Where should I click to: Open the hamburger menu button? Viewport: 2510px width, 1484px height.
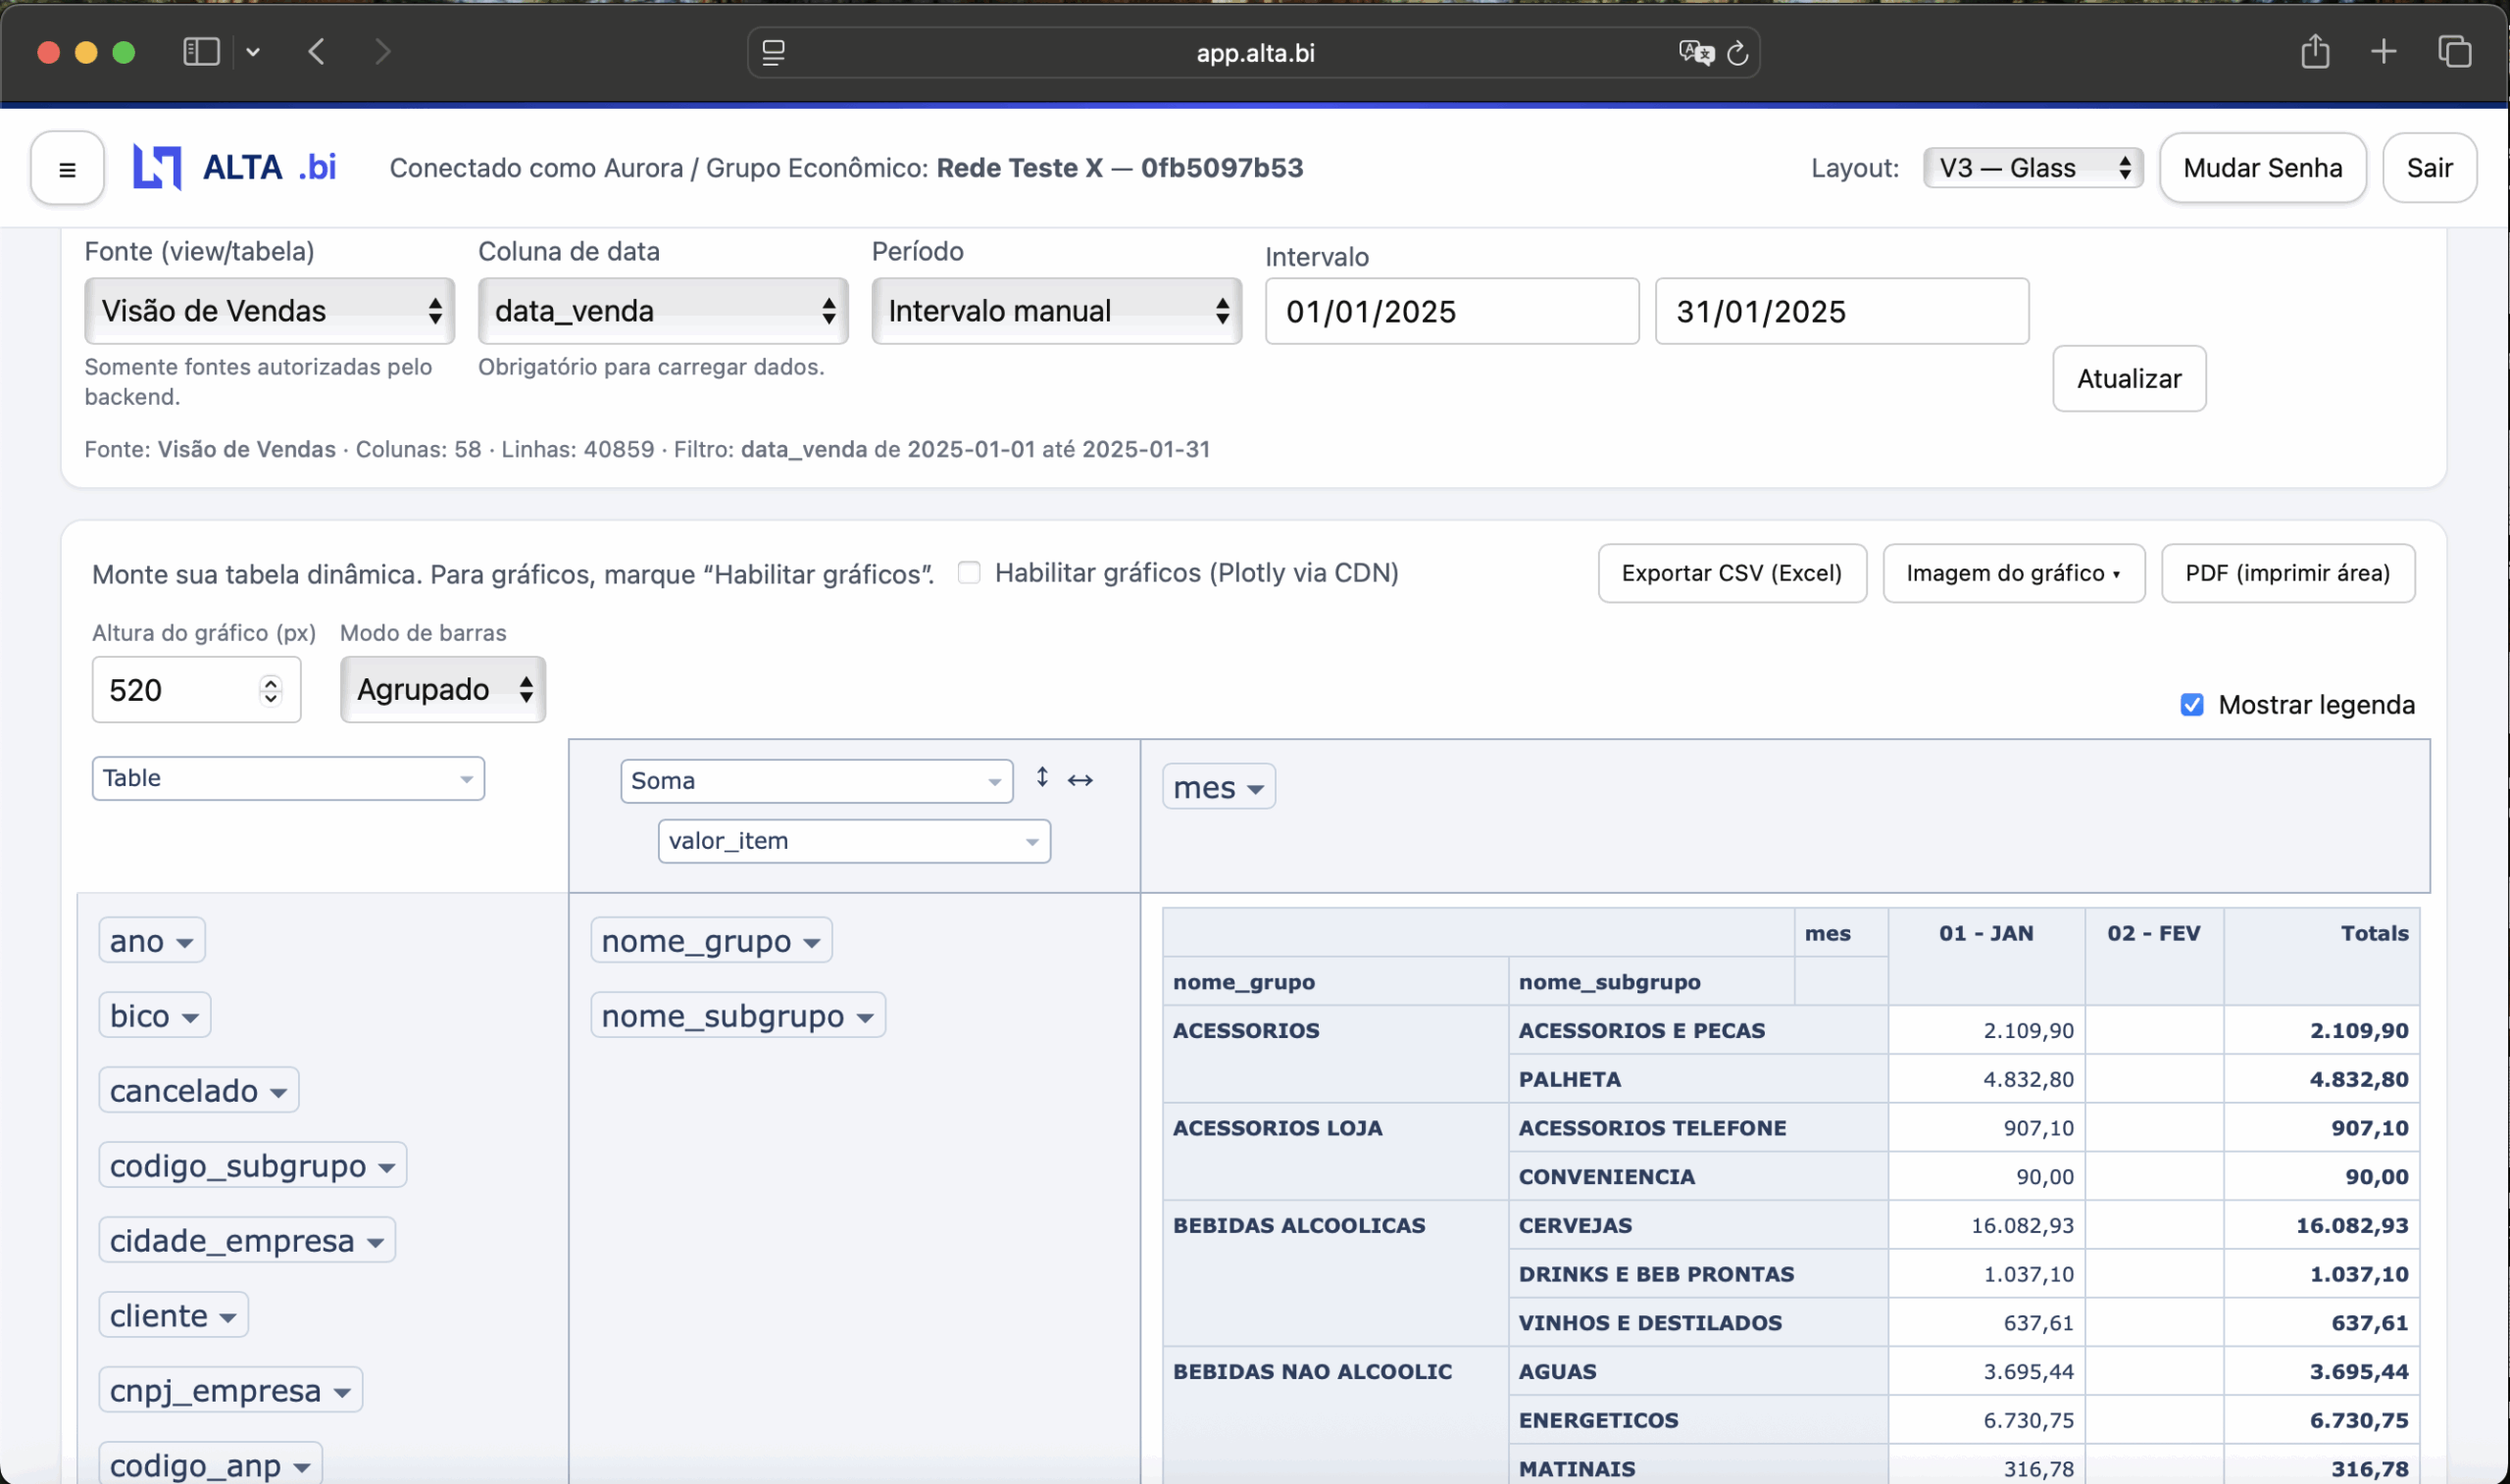67,169
